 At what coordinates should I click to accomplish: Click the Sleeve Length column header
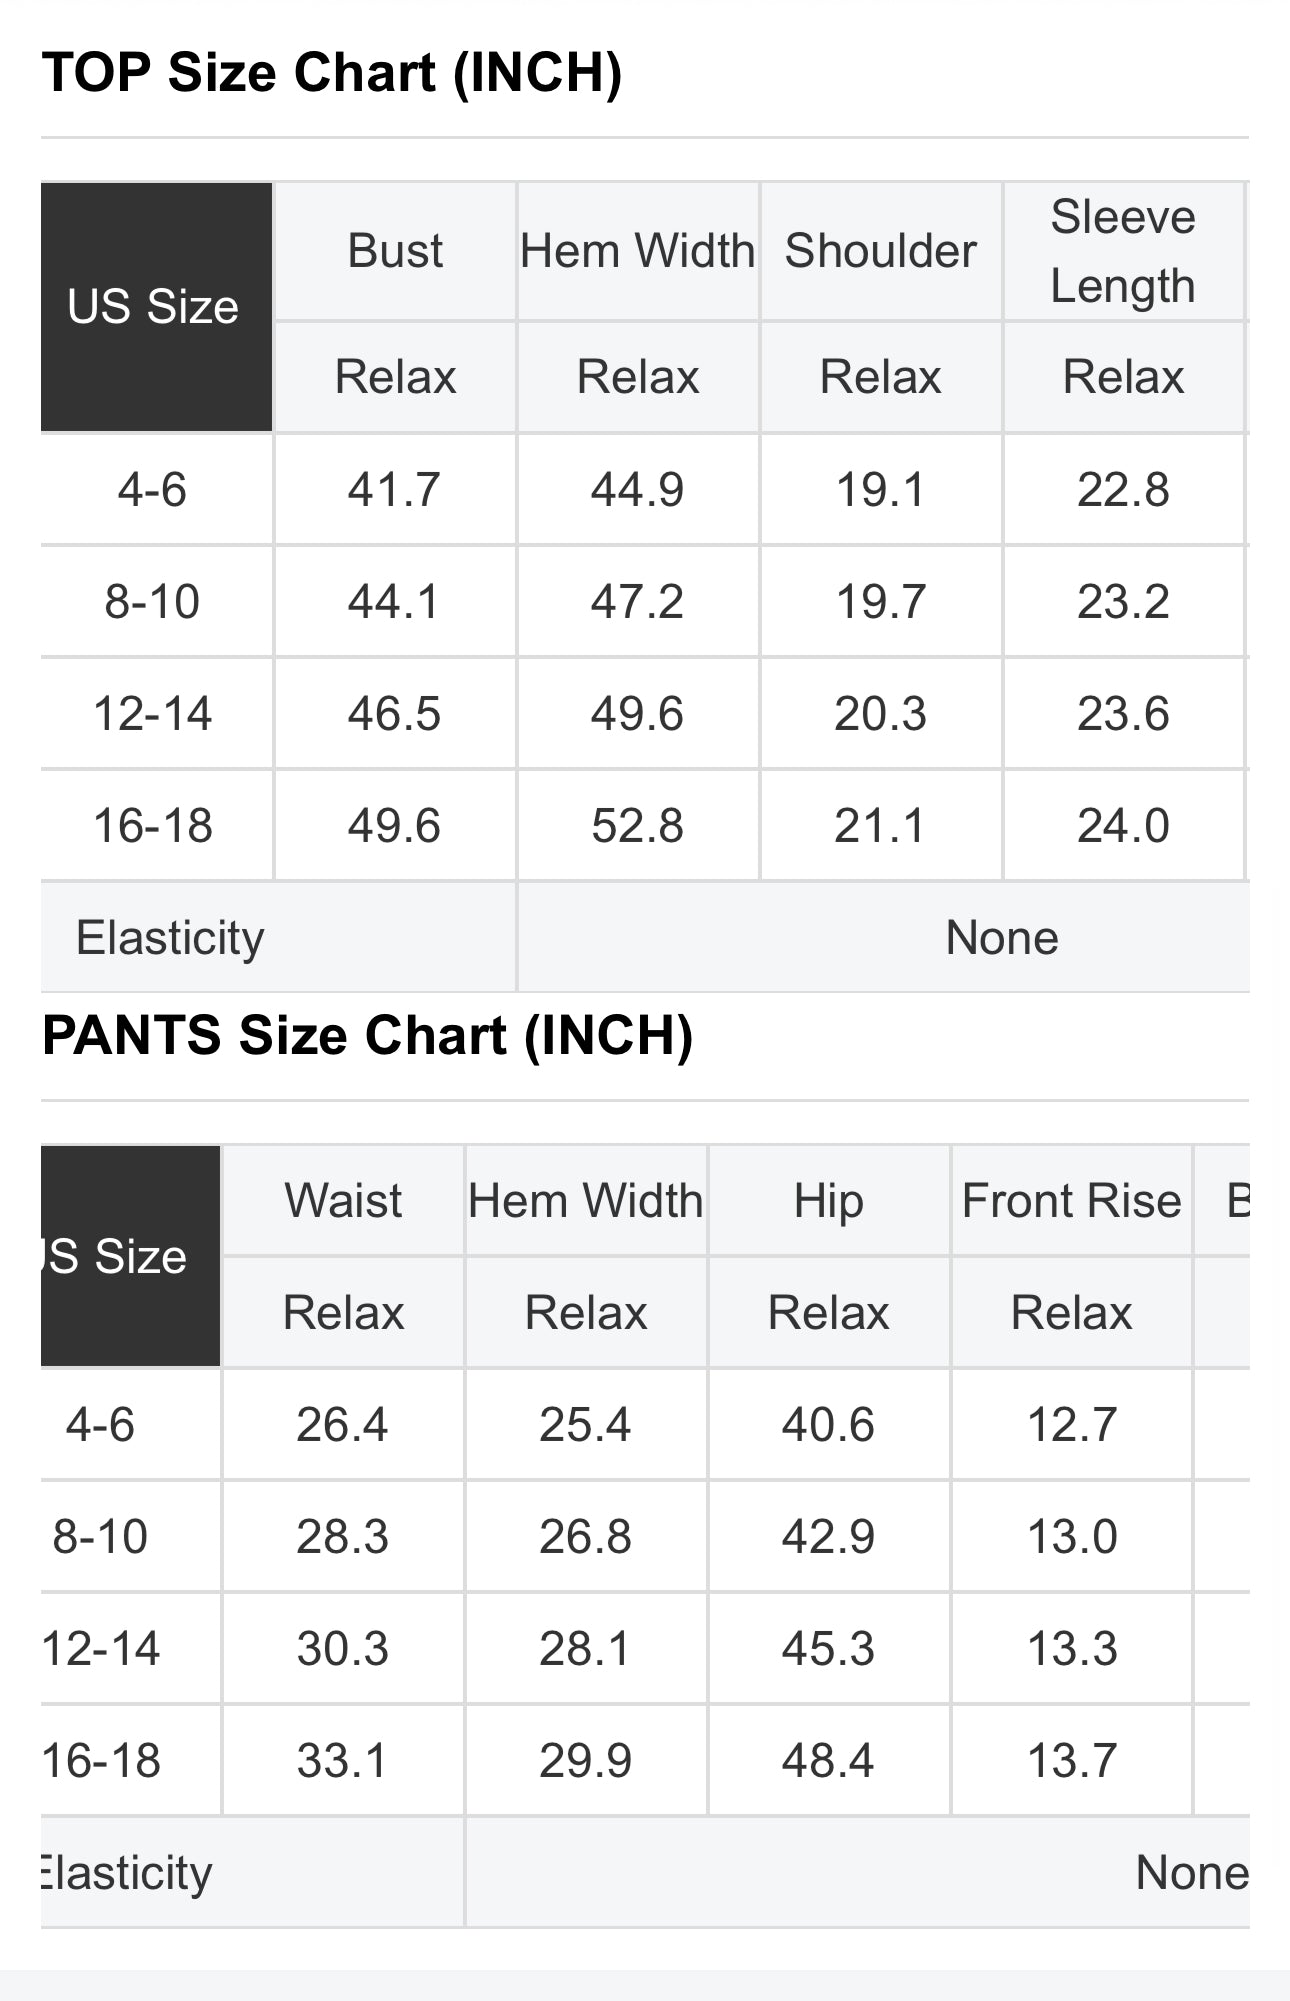pyautogui.click(x=1122, y=251)
